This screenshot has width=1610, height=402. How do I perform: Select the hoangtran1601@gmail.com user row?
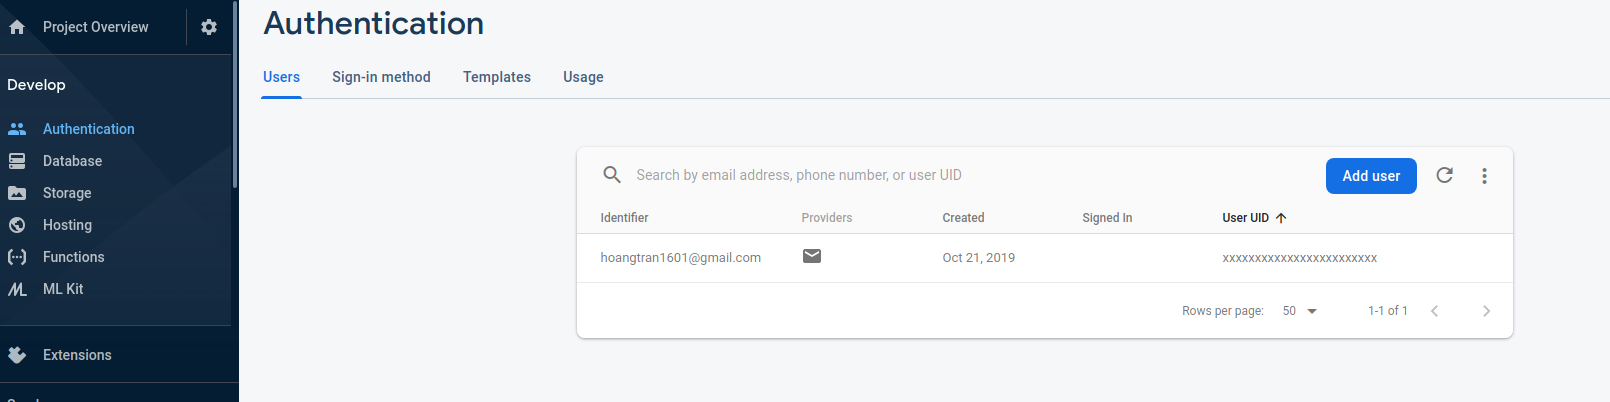click(x=680, y=258)
